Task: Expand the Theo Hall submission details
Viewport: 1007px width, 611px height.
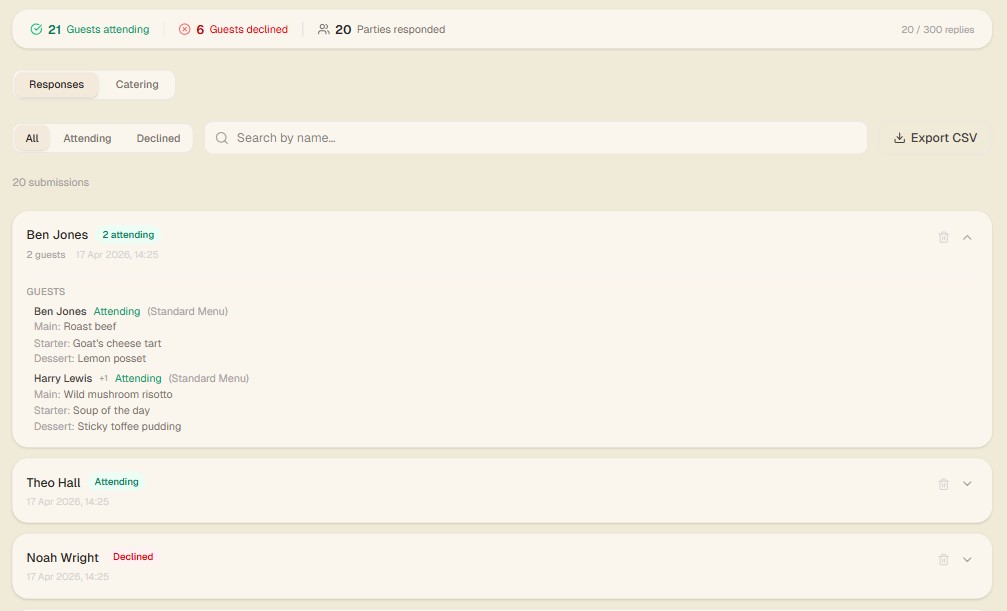Action: pyautogui.click(x=967, y=484)
